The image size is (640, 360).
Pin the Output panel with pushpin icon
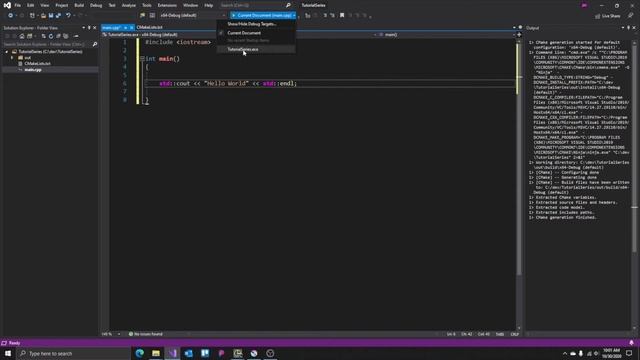628,28
